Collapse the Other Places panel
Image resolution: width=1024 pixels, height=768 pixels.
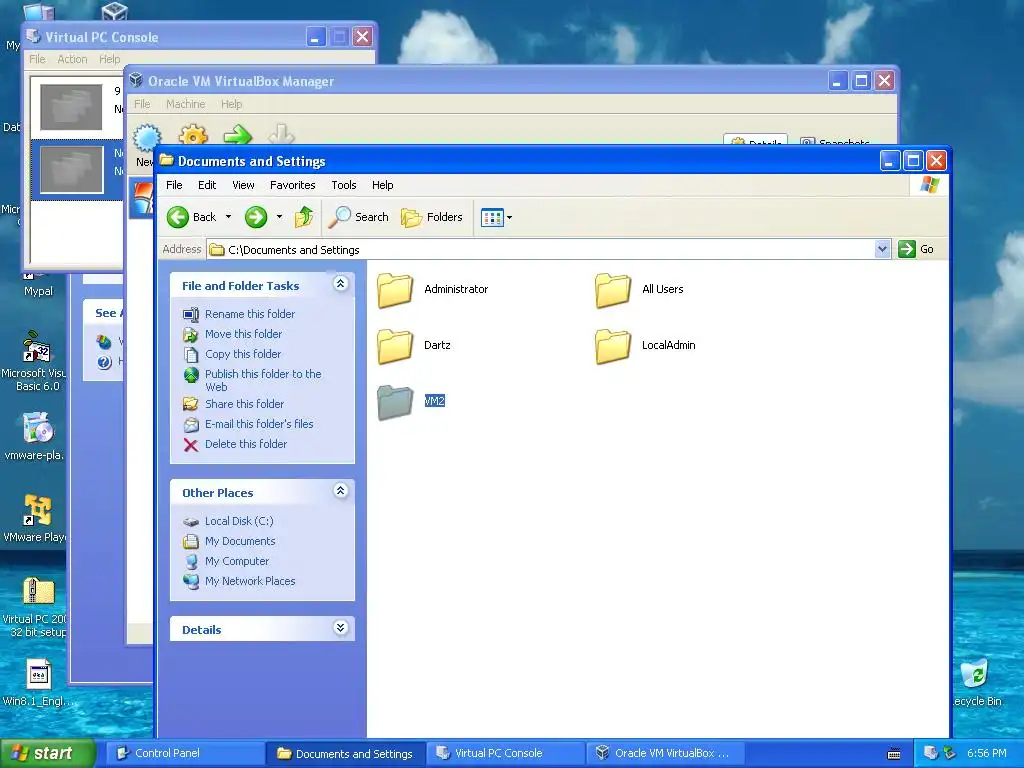coord(340,490)
